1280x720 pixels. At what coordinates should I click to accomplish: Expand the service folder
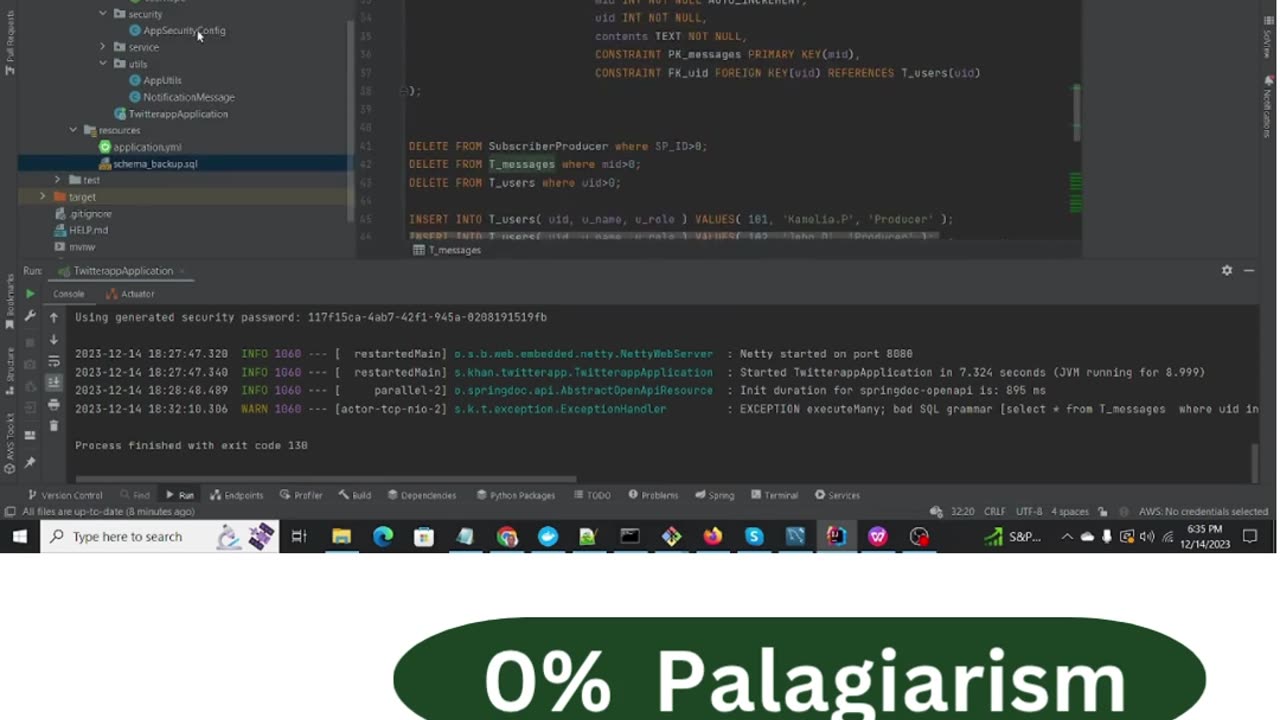pos(103,47)
